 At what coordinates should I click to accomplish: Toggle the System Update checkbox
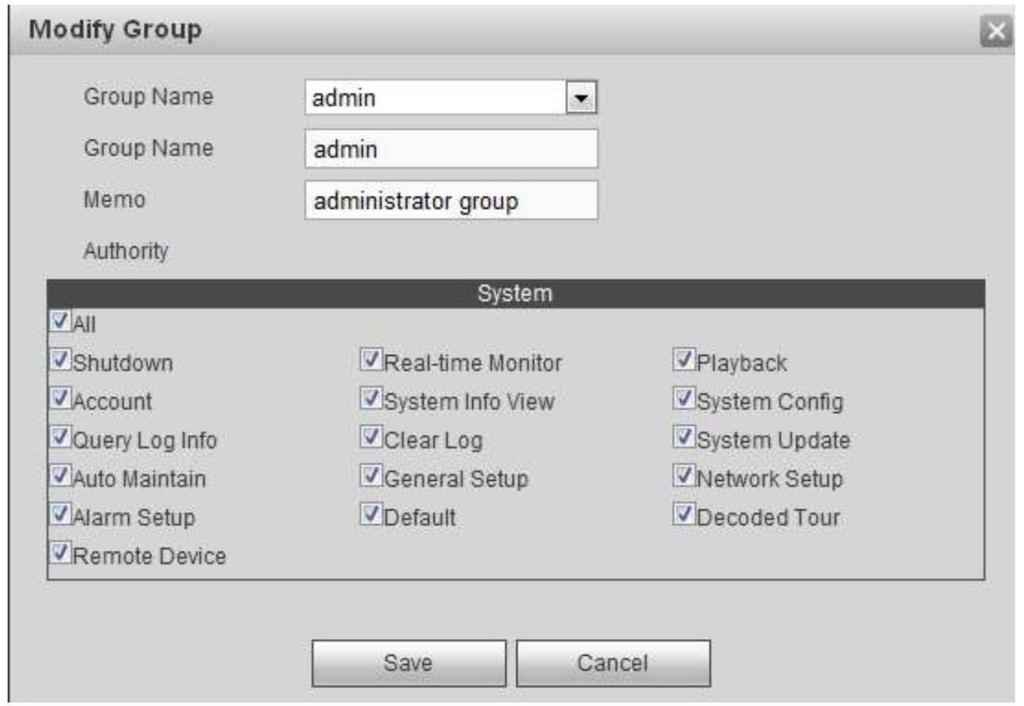[x=684, y=436]
